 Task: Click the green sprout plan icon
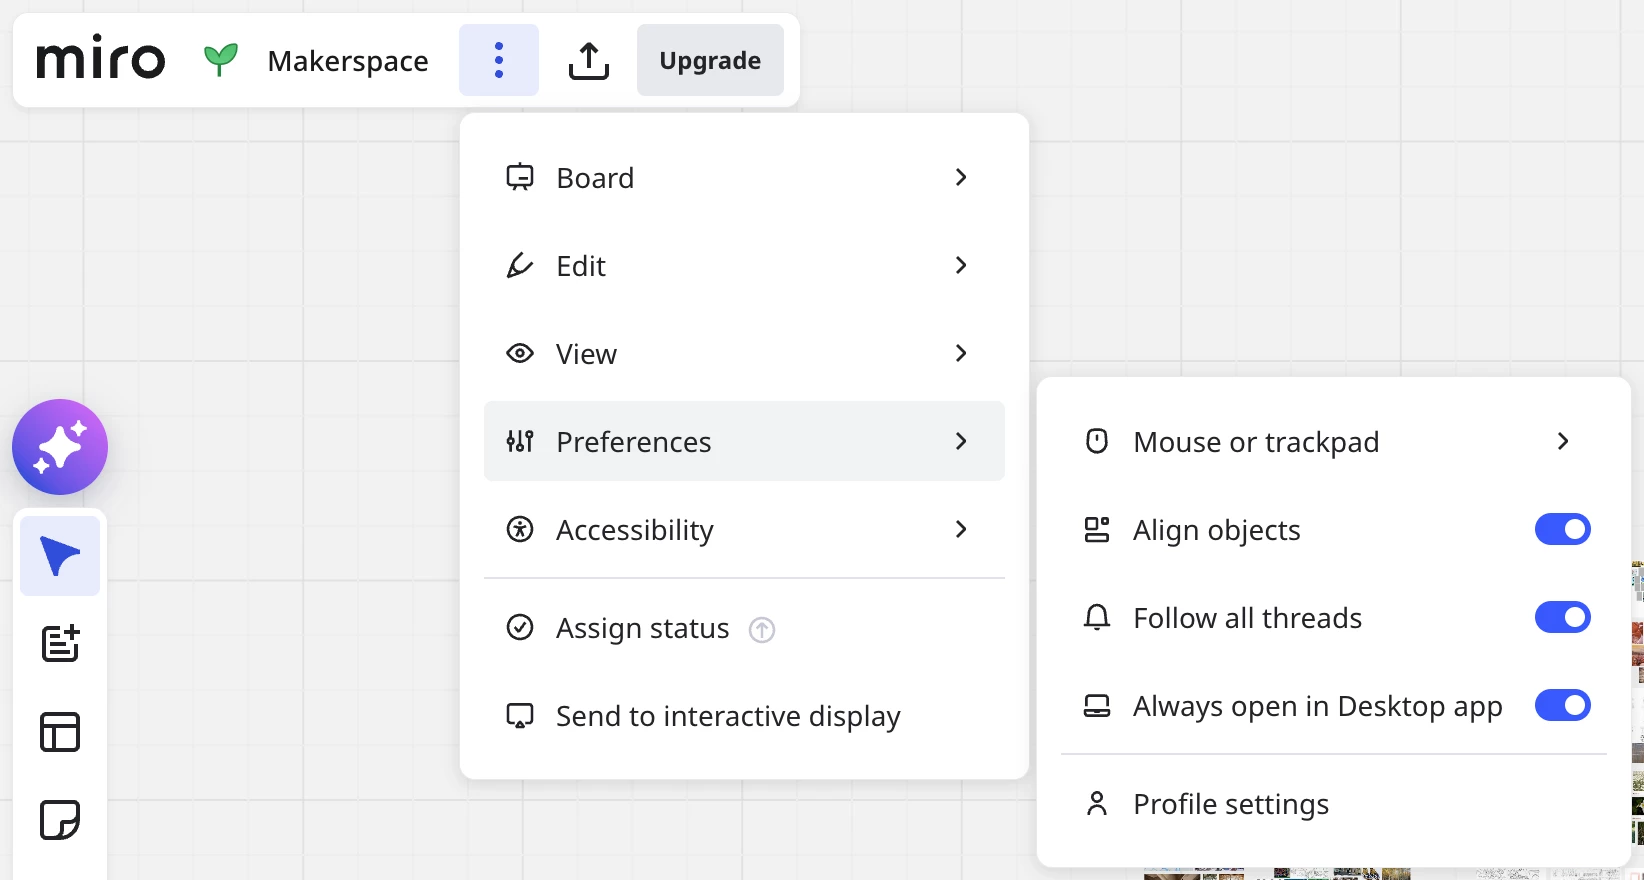click(x=221, y=60)
